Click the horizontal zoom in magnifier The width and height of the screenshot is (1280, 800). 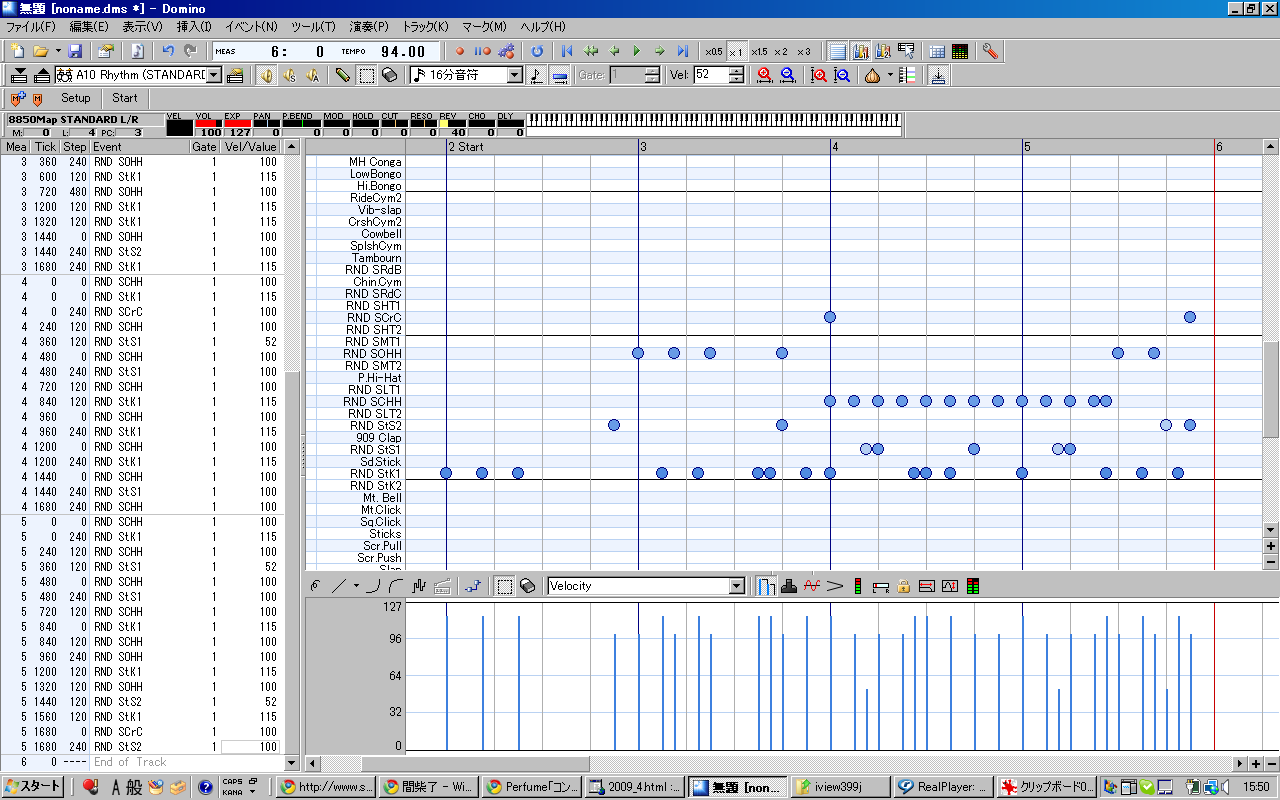pyautogui.click(x=764, y=75)
